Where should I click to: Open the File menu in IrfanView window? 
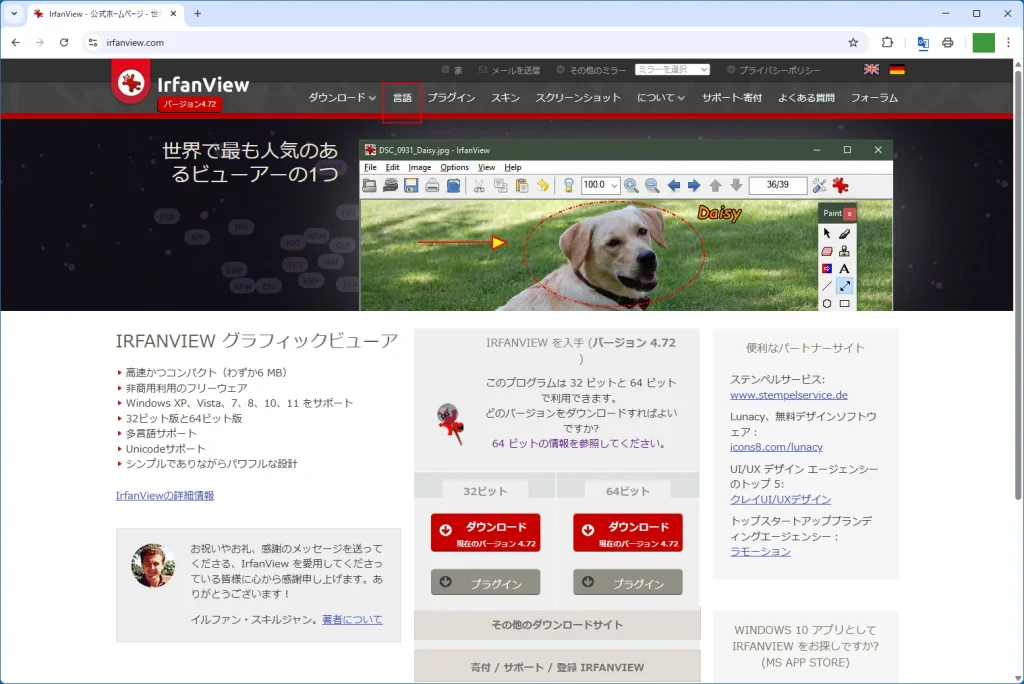pos(370,167)
